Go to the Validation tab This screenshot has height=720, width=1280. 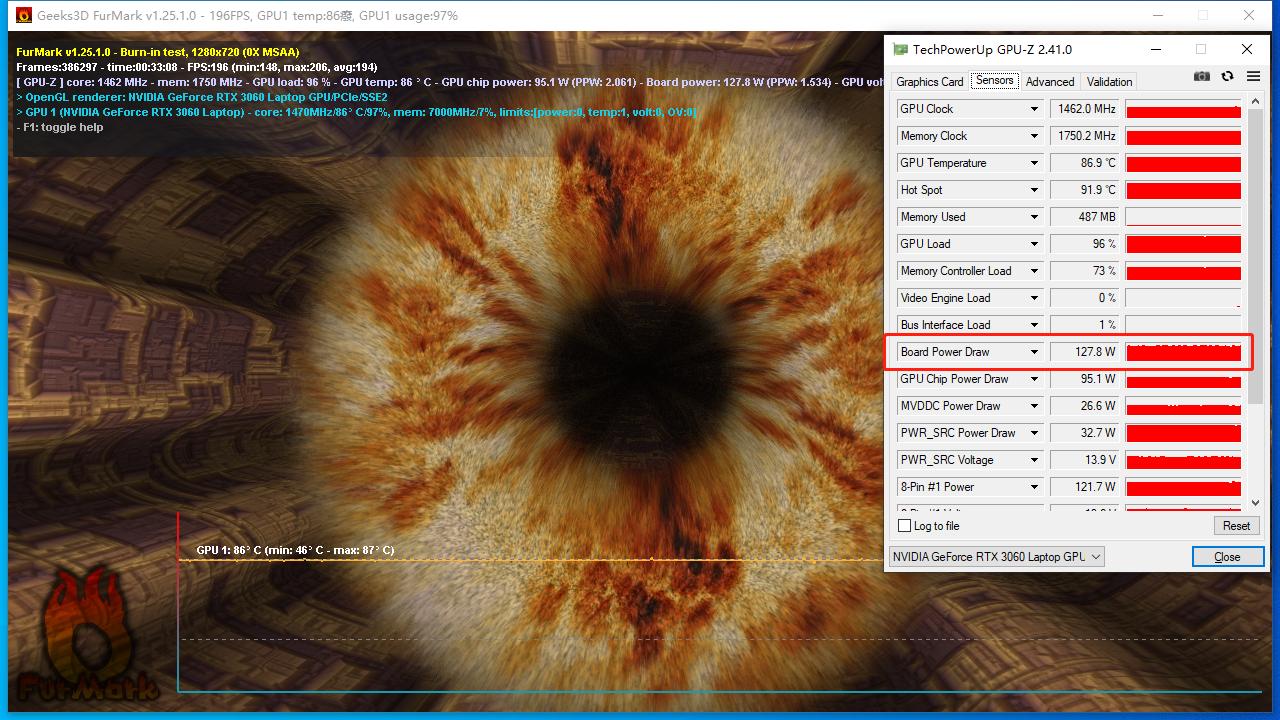click(1109, 82)
